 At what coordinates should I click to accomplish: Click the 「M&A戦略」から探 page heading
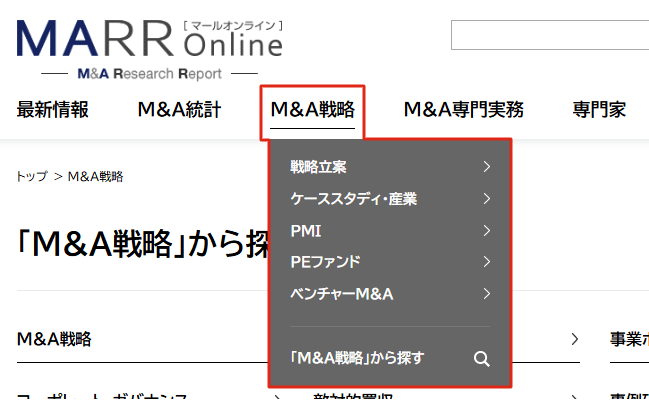point(143,244)
